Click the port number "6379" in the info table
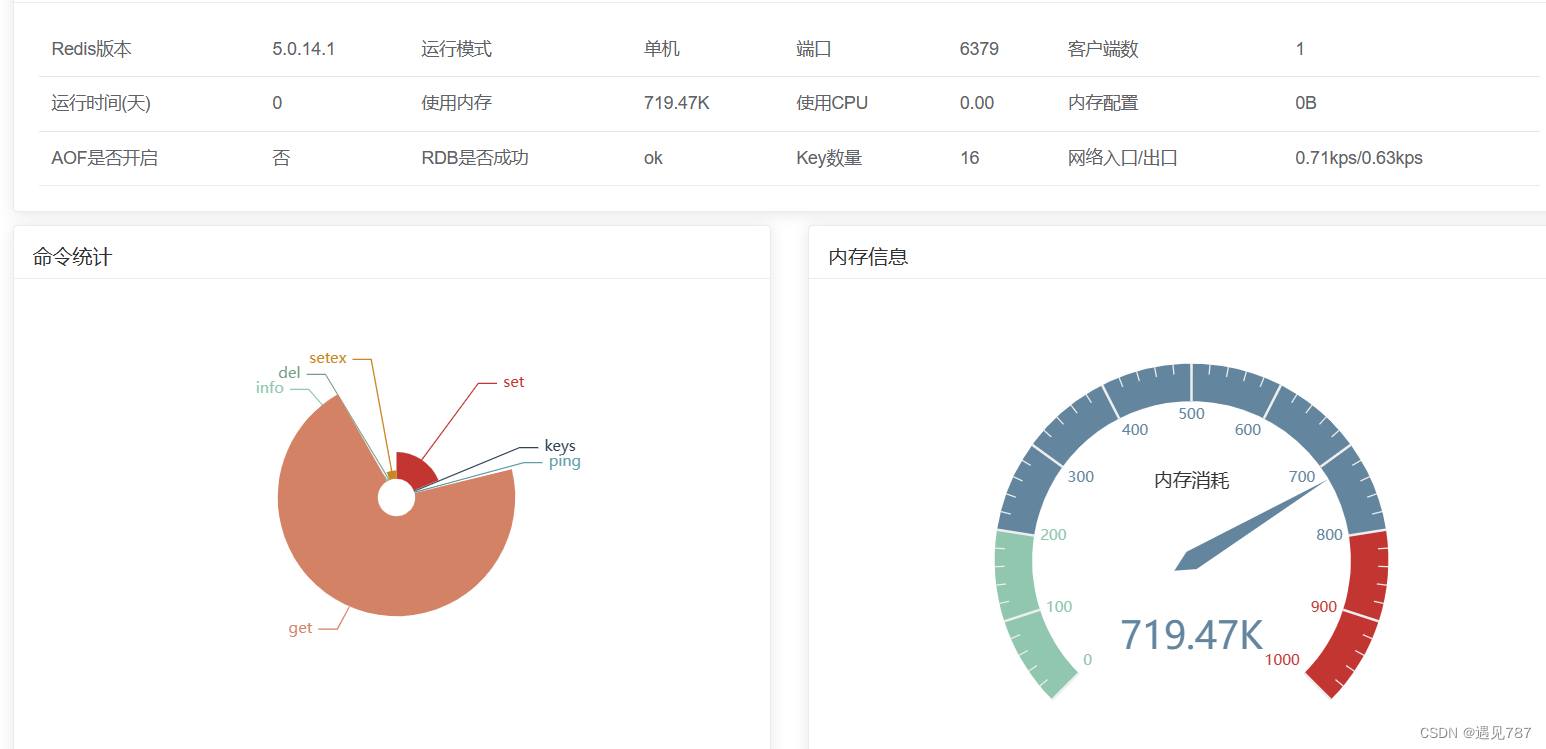This screenshot has width=1546, height=749. pyautogui.click(x=978, y=48)
